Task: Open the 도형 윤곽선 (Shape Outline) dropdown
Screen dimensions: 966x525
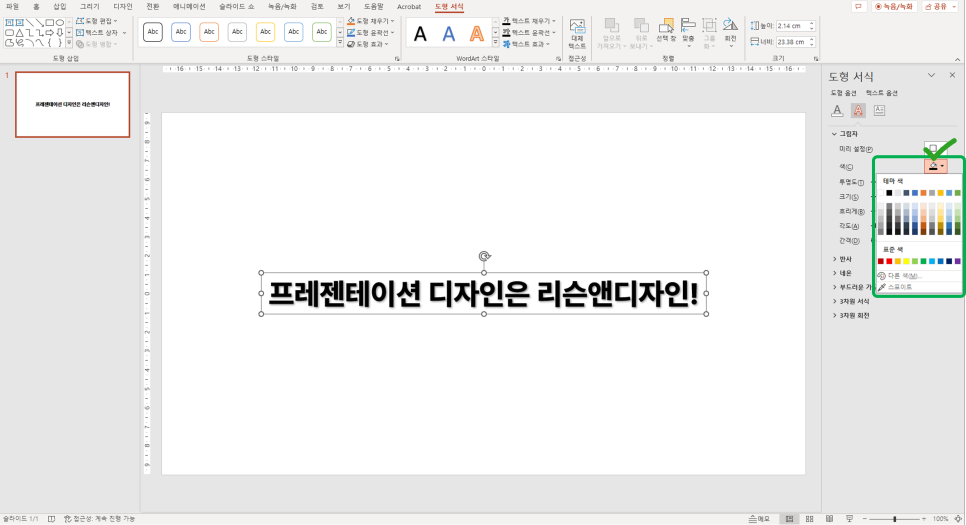Action: pyautogui.click(x=370, y=33)
